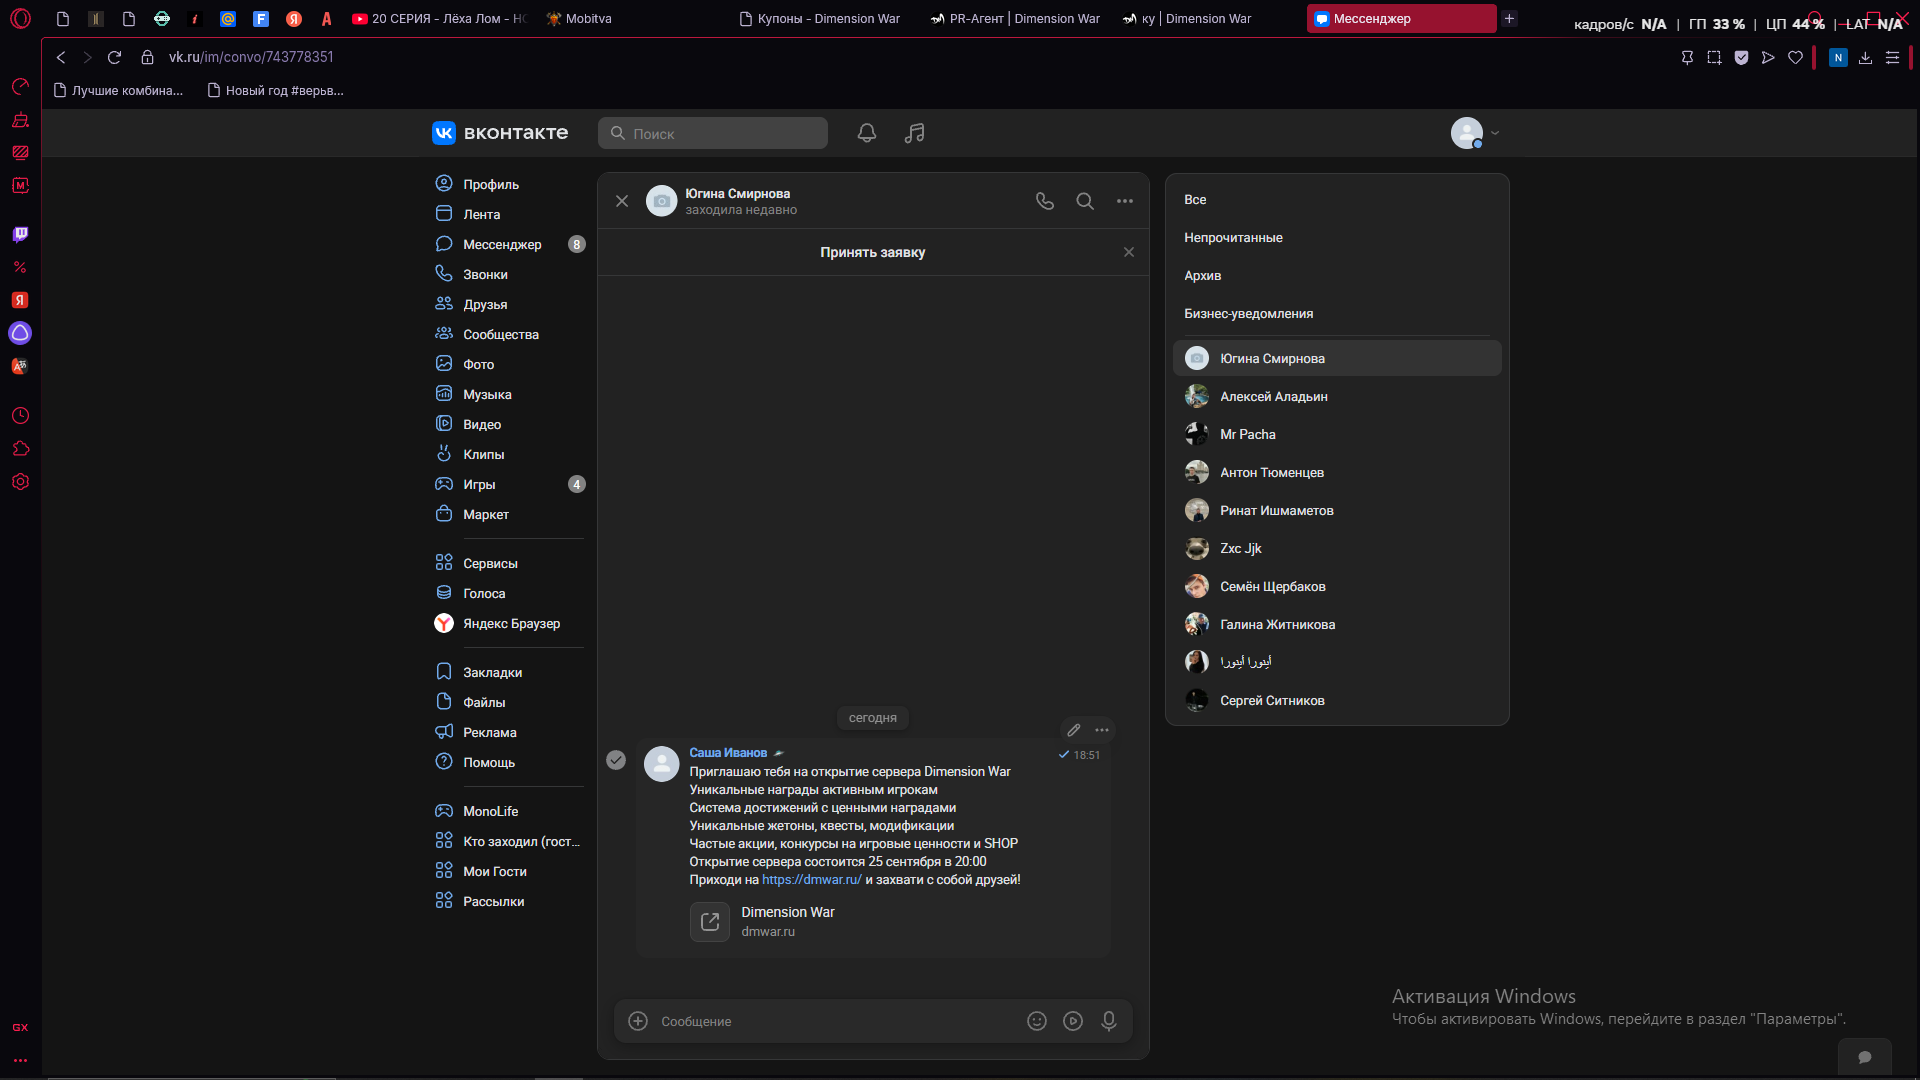The height and width of the screenshot is (1080, 1920).
Task: Open message three-dots actions menu
Action: click(1102, 730)
